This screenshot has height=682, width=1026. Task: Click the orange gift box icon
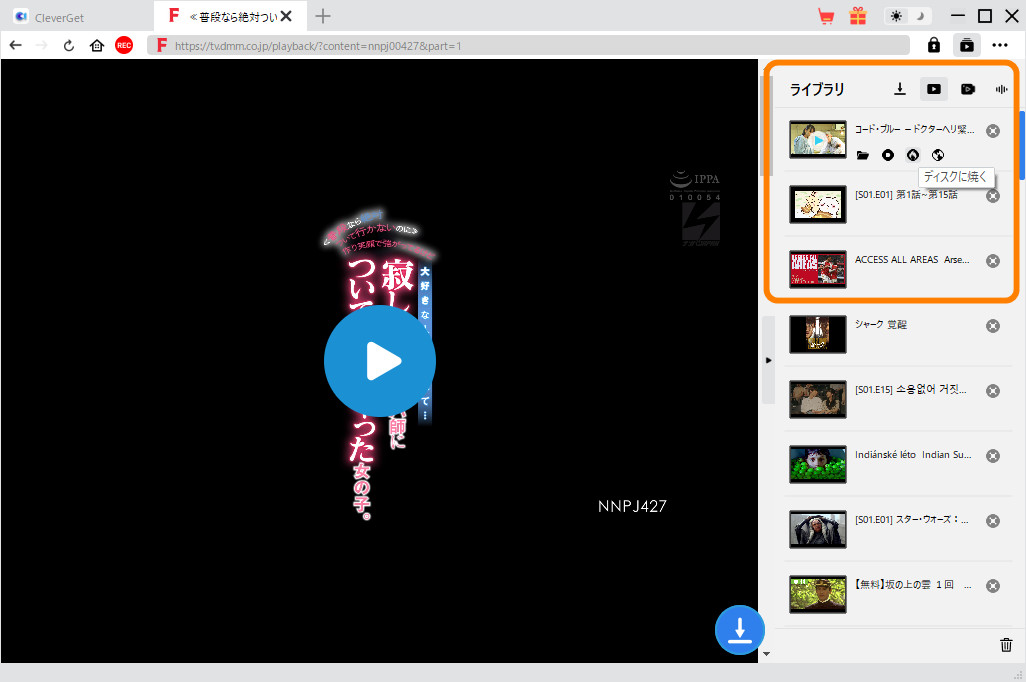click(x=858, y=16)
